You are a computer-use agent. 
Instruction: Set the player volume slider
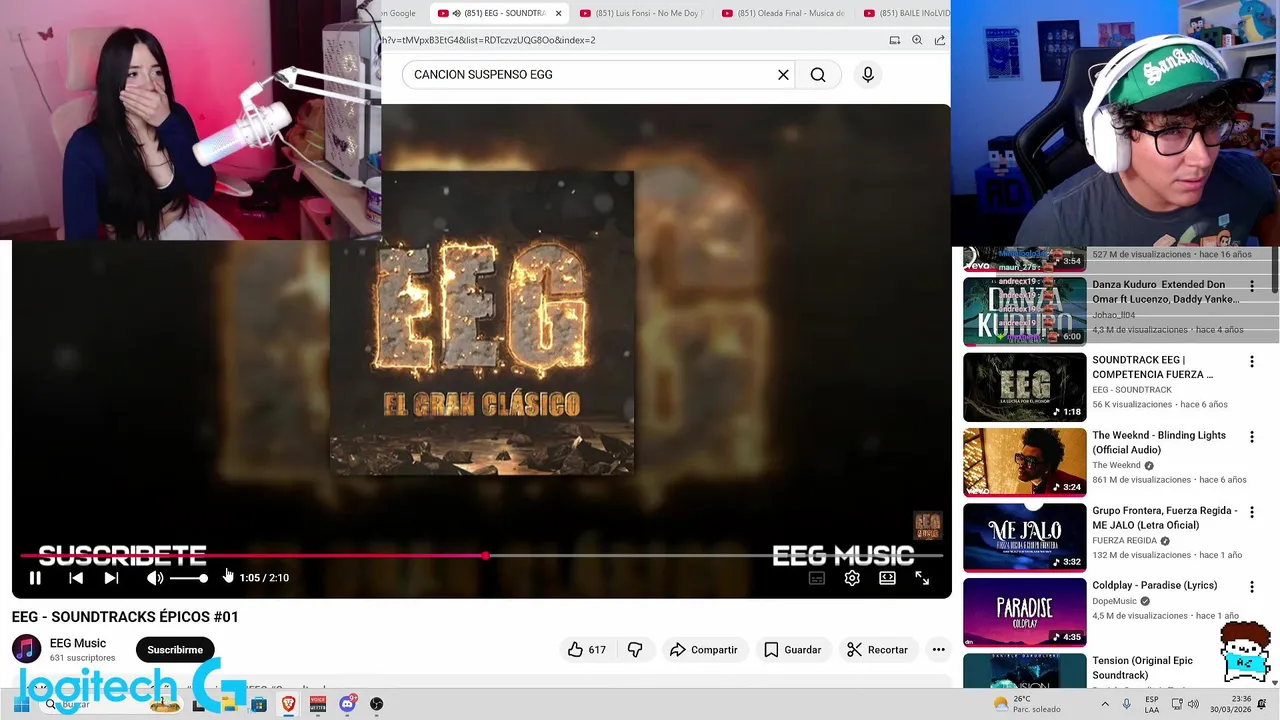pos(189,578)
